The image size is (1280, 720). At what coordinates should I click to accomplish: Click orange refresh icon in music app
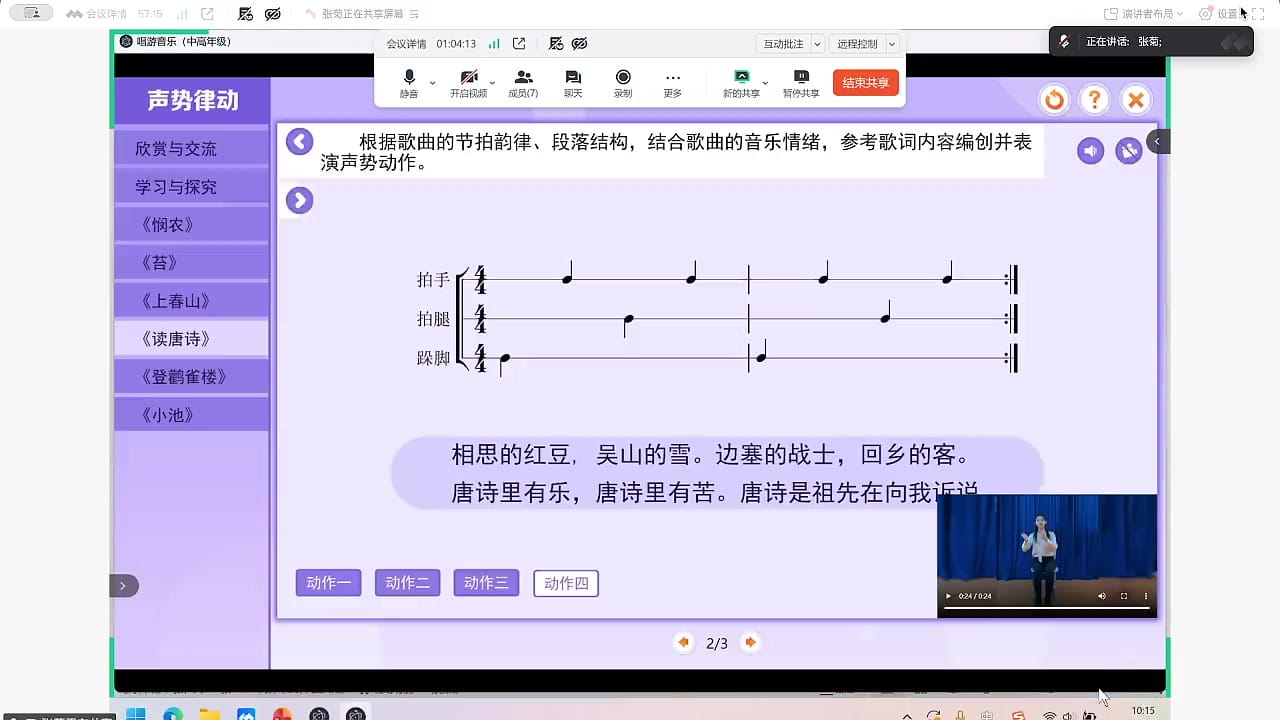point(1054,99)
